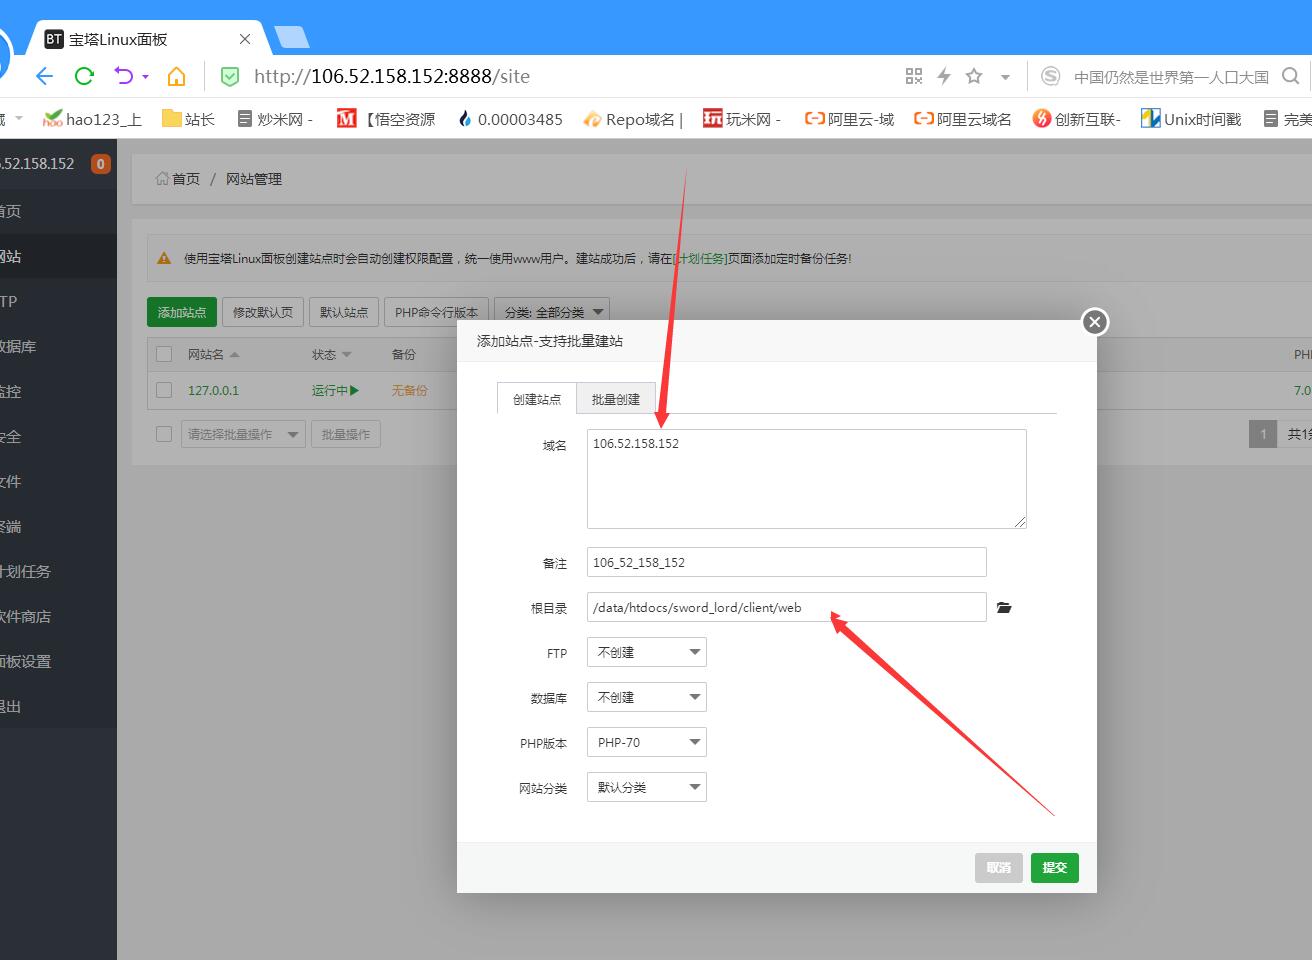Open the 网站分类 dropdown
The width and height of the screenshot is (1312, 960).
646,787
